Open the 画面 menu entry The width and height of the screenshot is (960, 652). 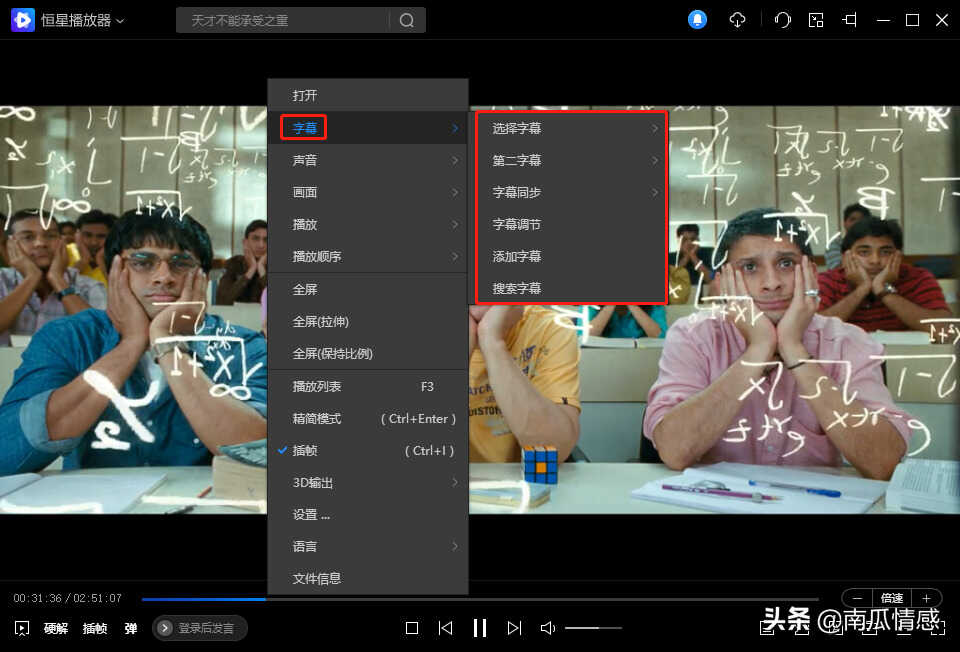pos(368,192)
